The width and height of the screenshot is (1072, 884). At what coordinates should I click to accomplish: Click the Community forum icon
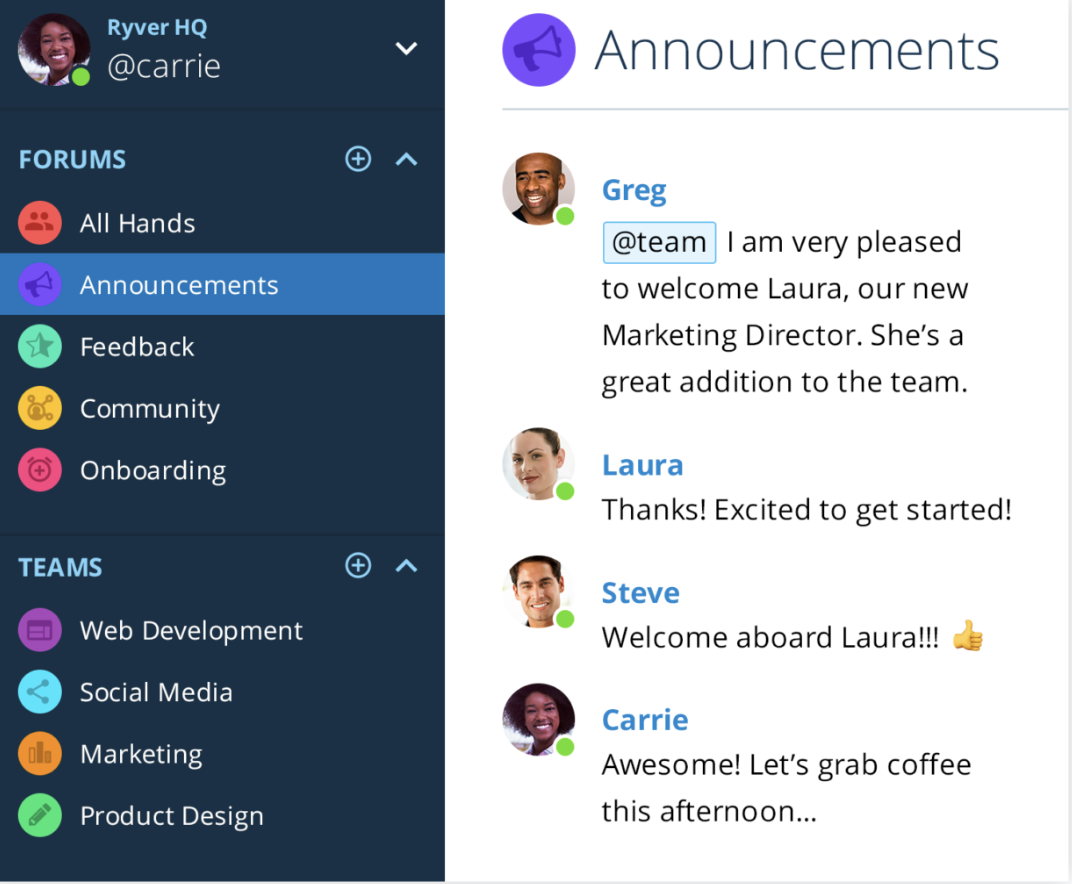[40, 409]
